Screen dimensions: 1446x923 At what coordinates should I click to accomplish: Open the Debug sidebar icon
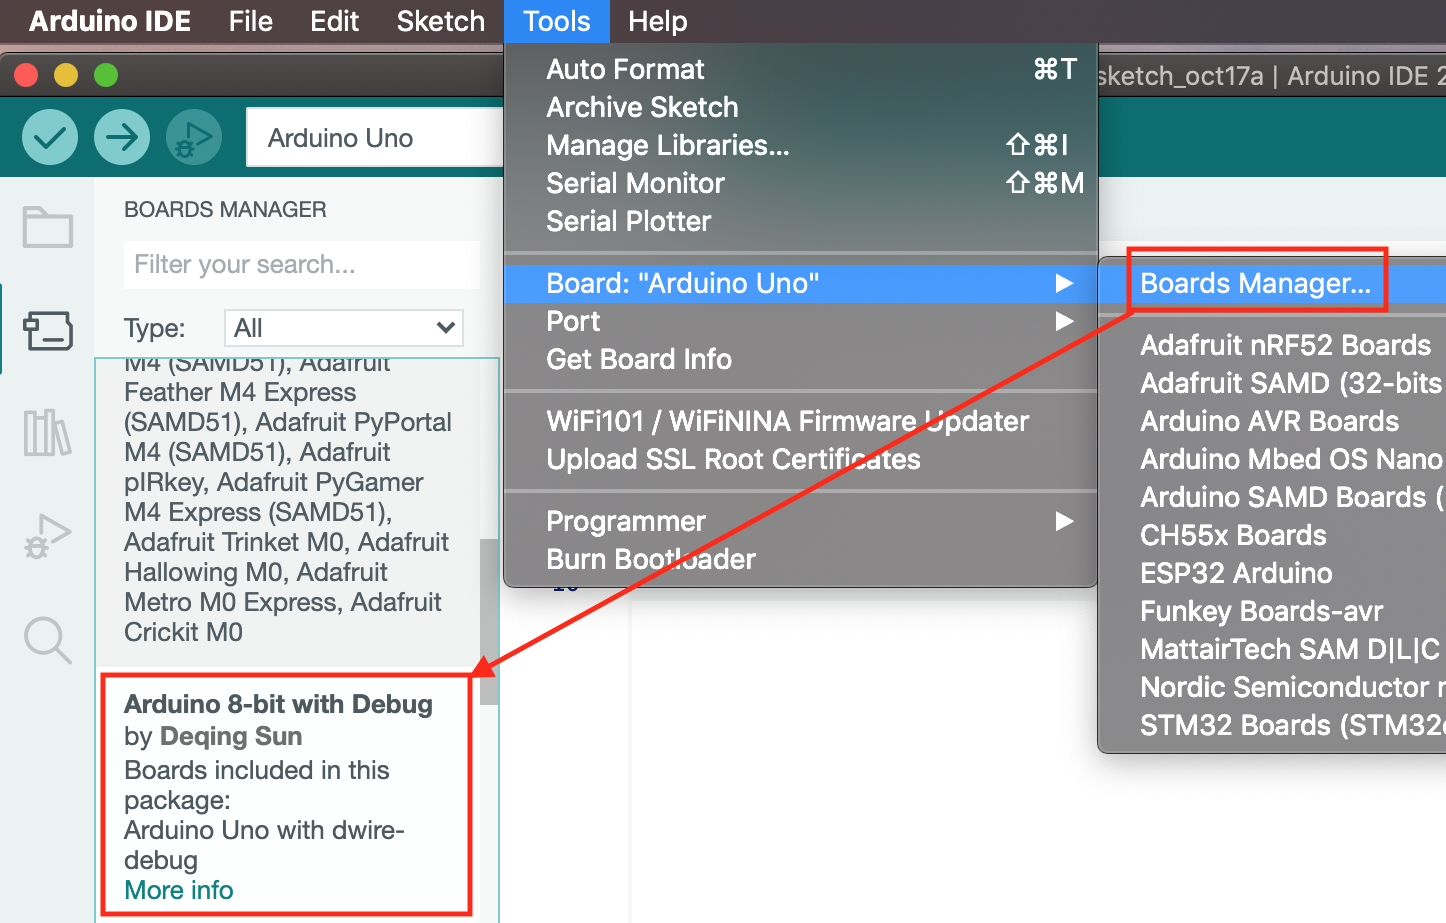click(x=48, y=536)
